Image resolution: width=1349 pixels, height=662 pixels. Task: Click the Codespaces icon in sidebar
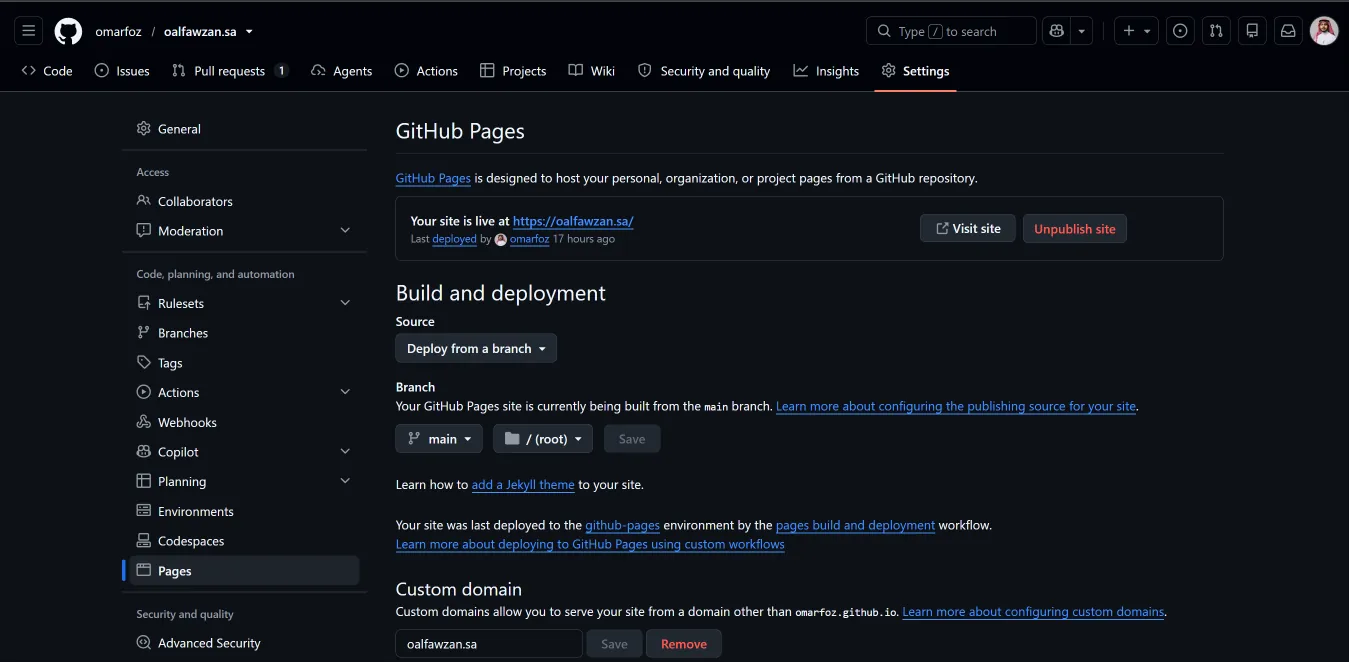click(144, 541)
